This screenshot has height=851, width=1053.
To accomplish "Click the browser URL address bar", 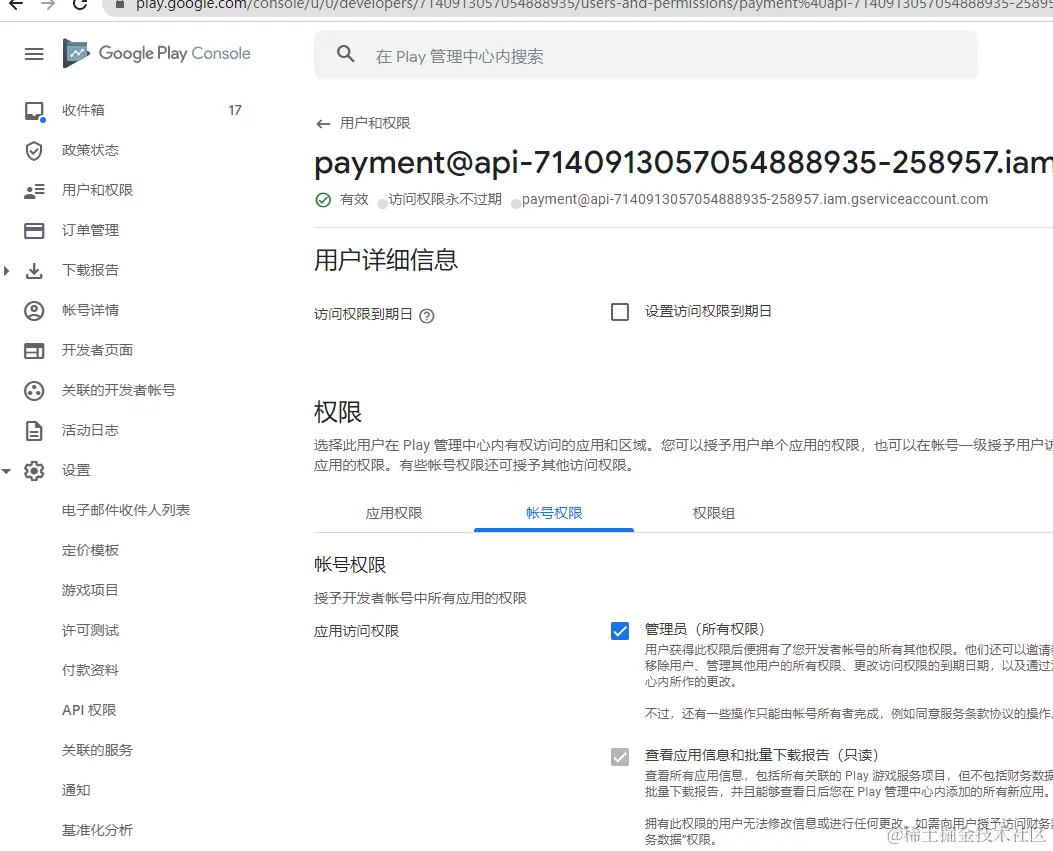I will (x=578, y=5).
